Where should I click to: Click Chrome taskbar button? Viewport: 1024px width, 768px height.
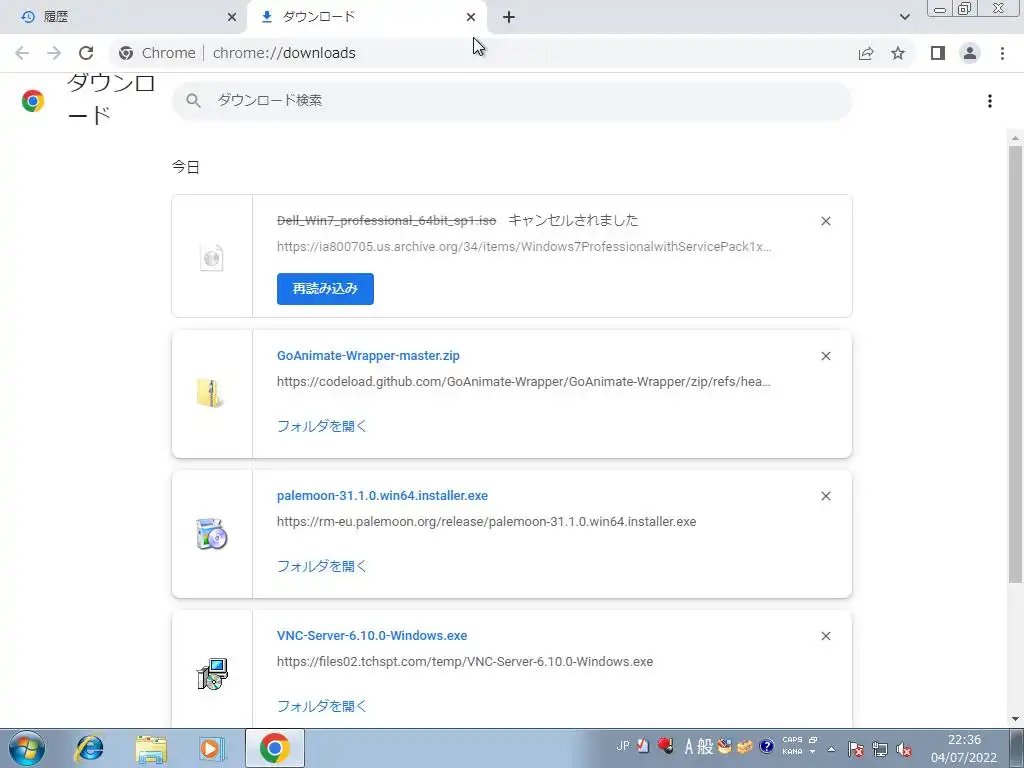click(275, 748)
